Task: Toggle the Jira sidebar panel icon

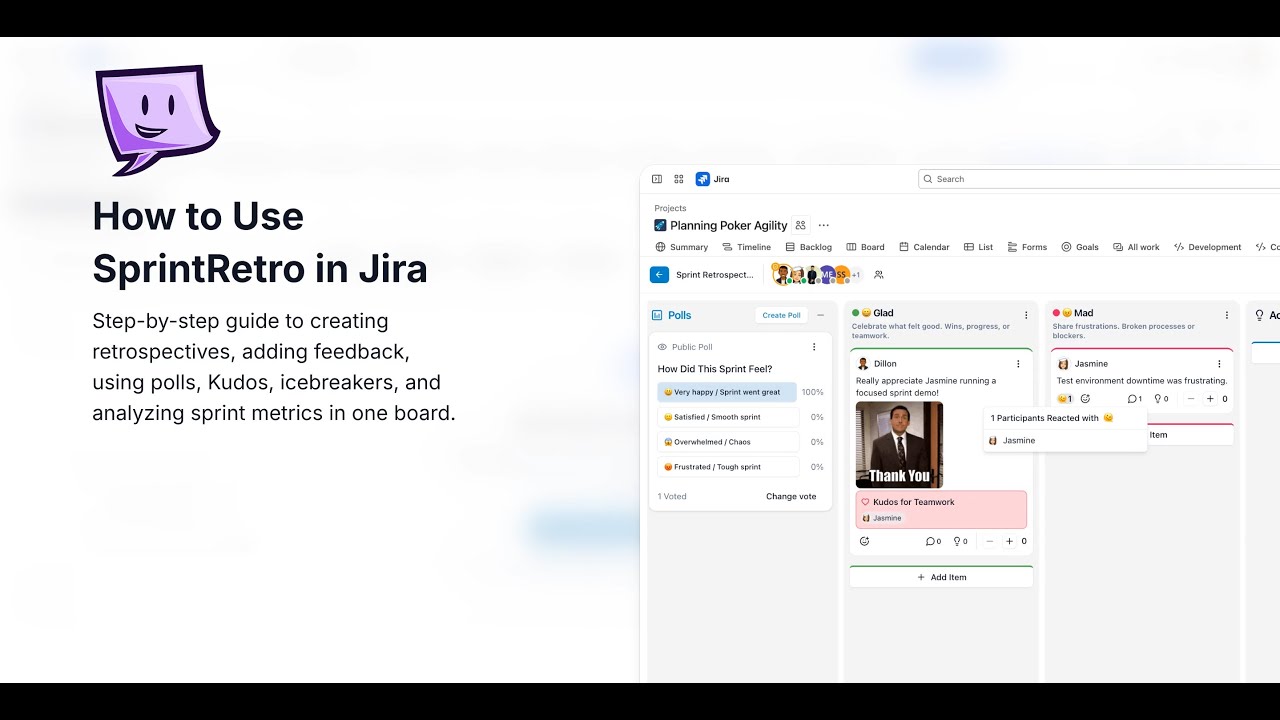Action: tap(657, 179)
